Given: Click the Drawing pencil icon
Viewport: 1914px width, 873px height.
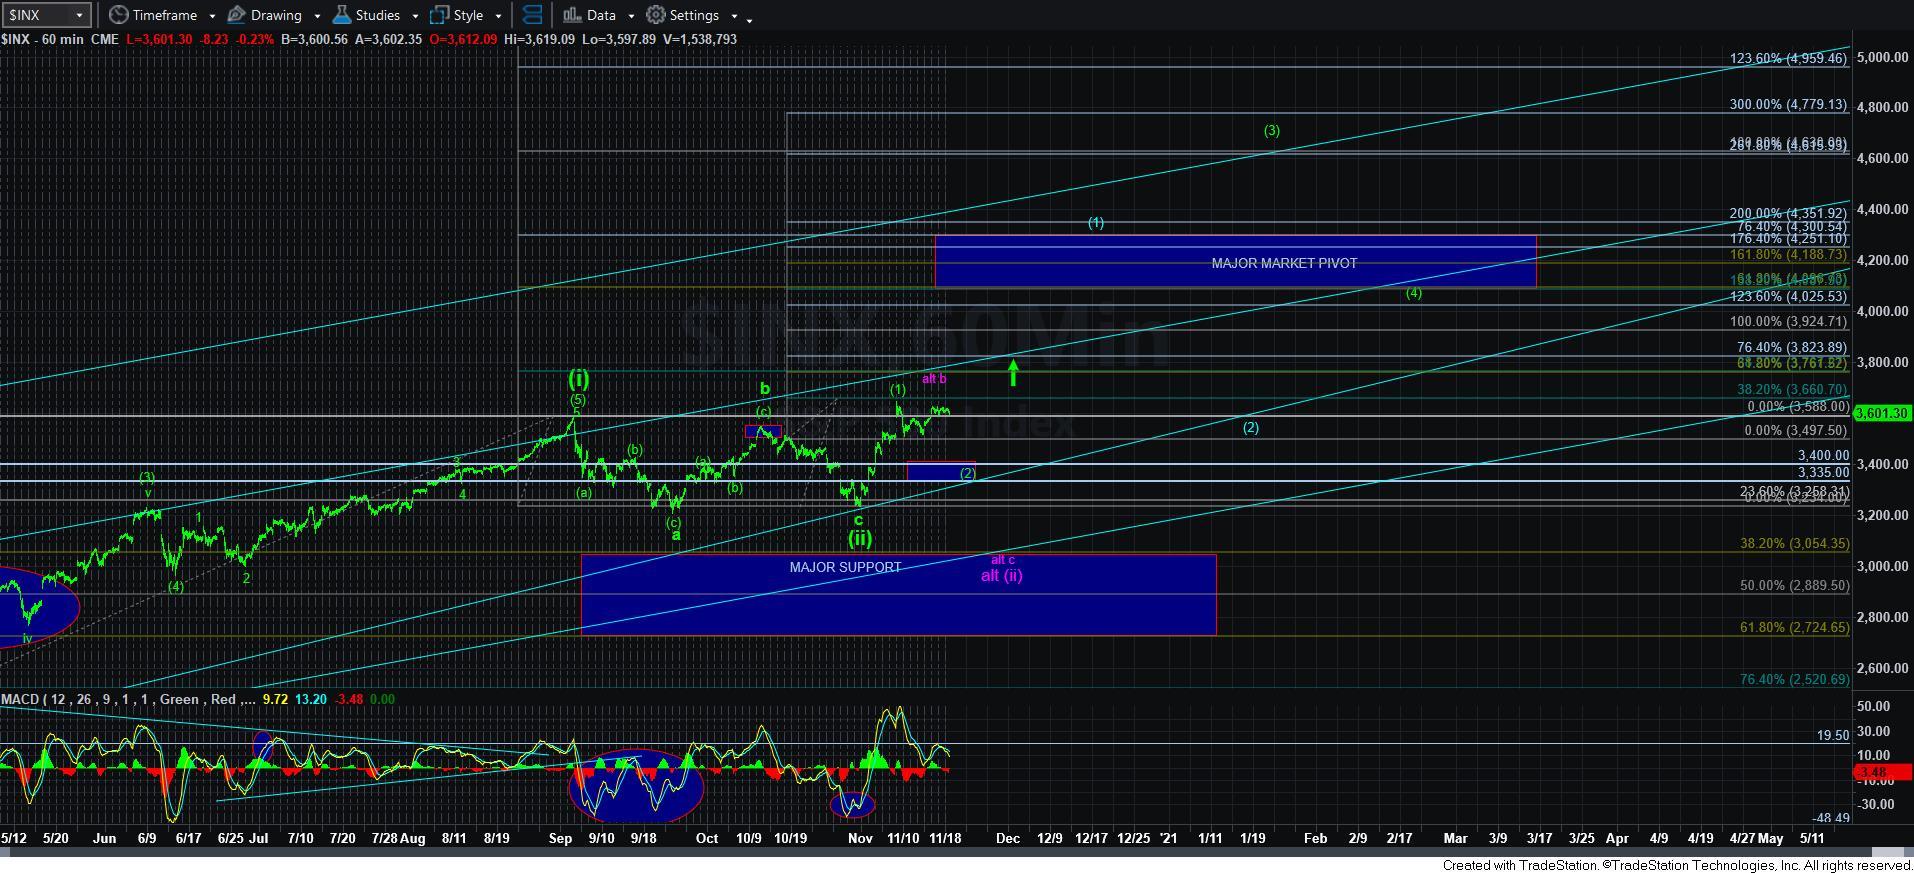Looking at the screenshot, I should [x=237, y=15].
